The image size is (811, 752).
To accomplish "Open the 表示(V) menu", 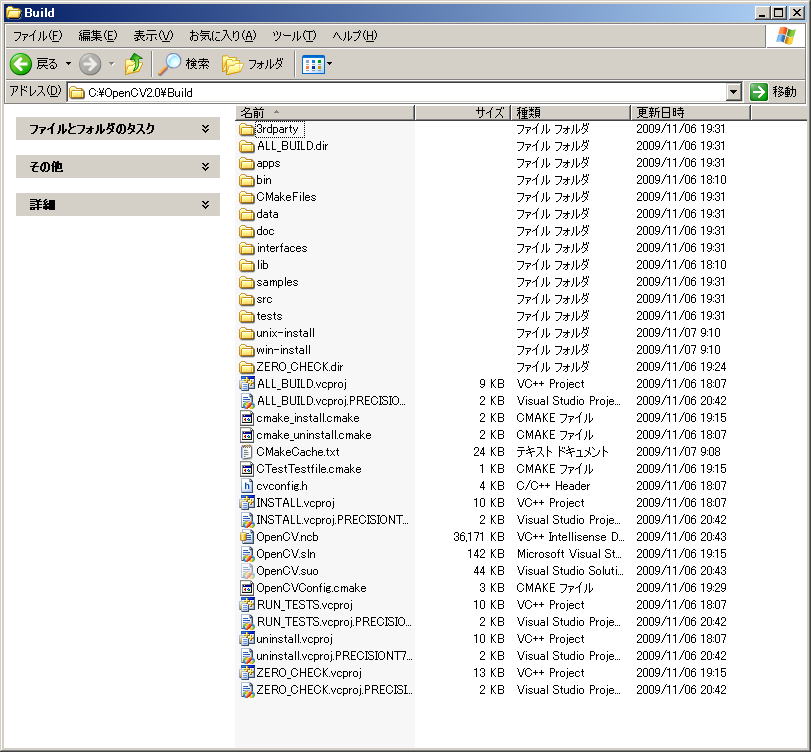I will pyautogui.click(x=153, y=36).
